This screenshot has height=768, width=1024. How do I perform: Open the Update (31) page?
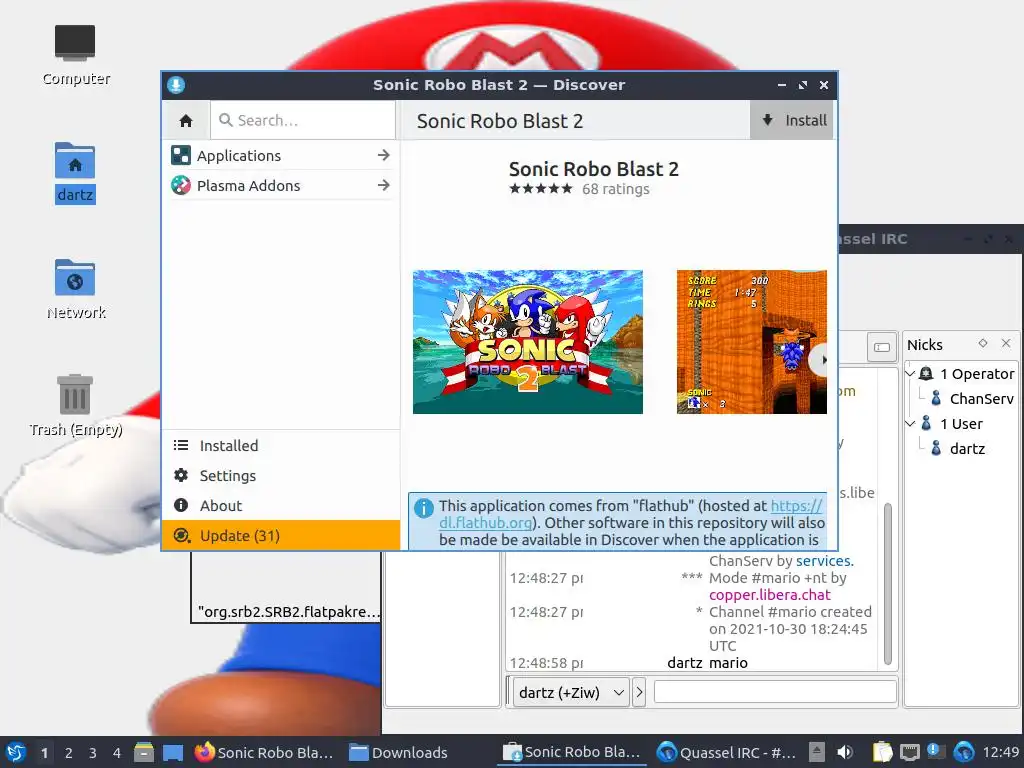281,536
